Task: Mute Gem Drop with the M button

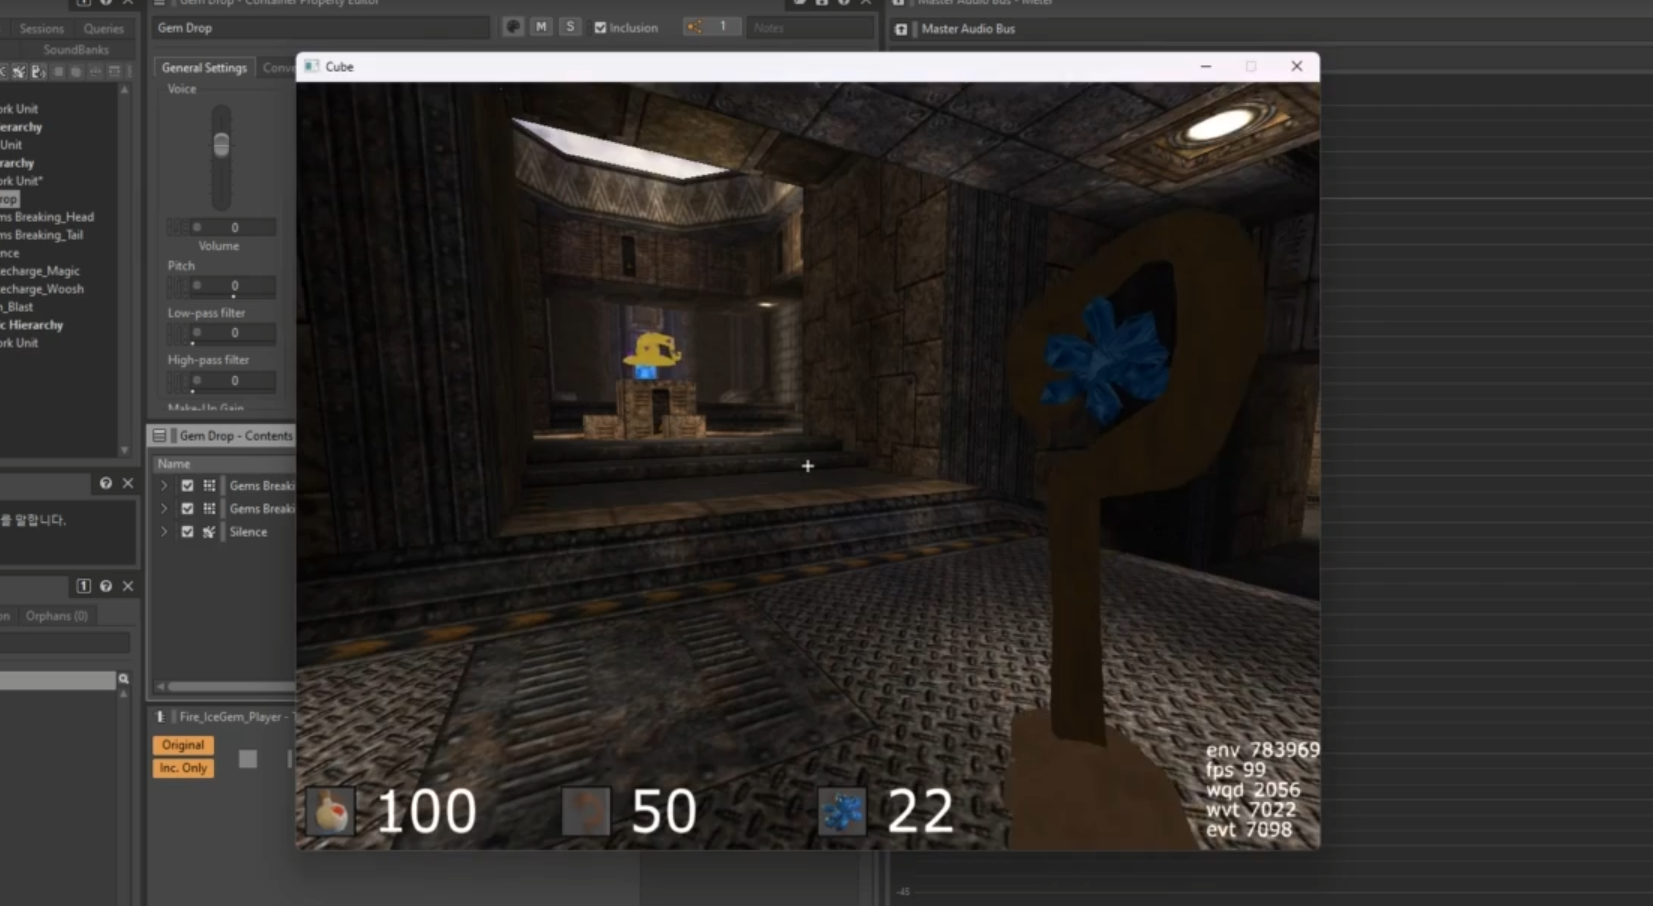Action: tap(541, 27)
